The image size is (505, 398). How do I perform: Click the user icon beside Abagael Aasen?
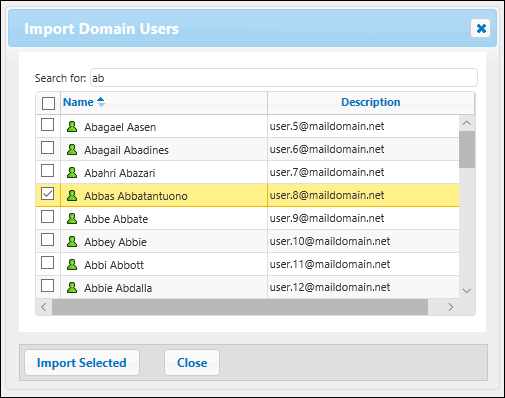point(72,127)
